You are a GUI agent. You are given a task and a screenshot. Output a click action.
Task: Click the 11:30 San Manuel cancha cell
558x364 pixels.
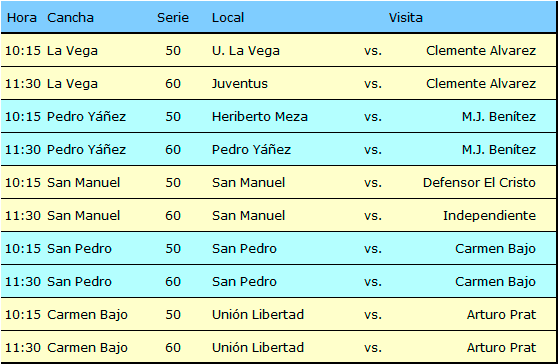coord(83,216)
